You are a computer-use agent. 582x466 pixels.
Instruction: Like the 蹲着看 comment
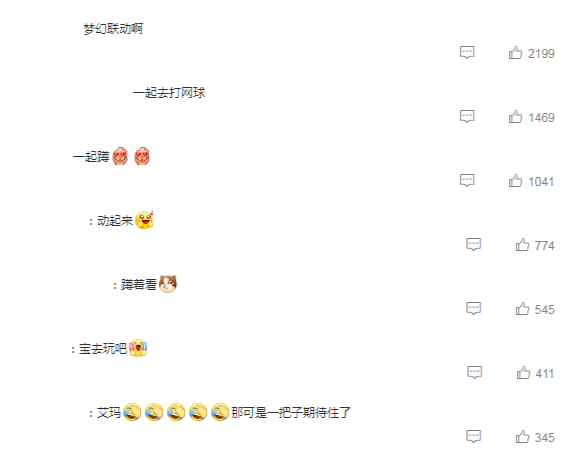click(x=522, y=308)
